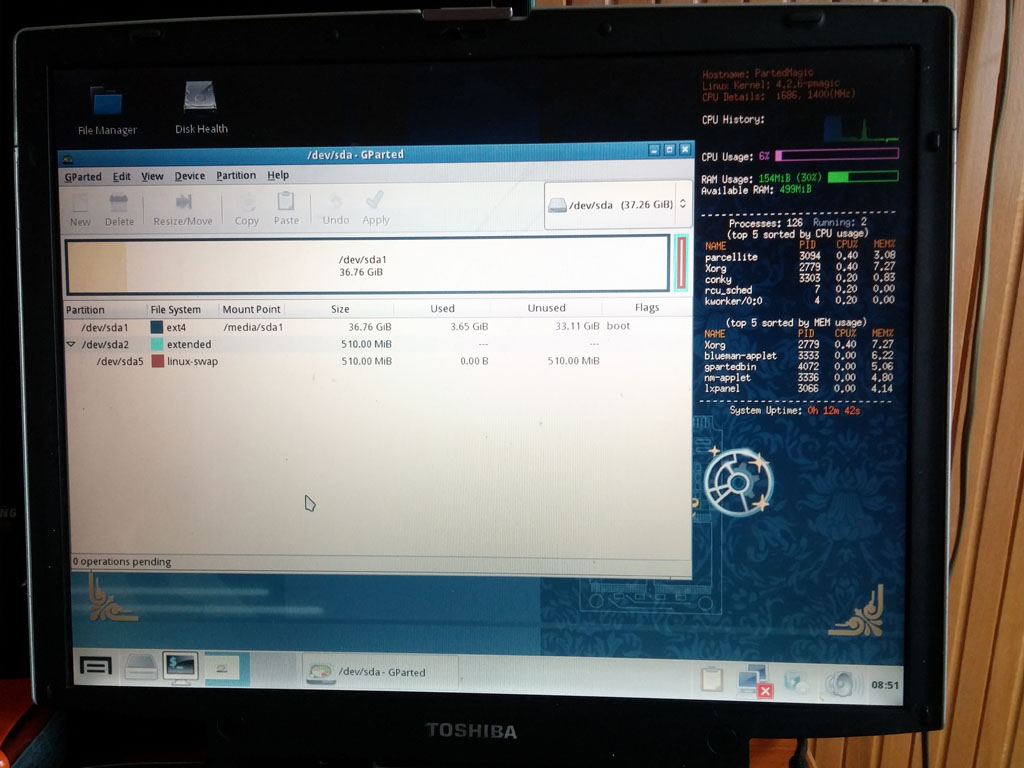The width and height of the screenshot is (1024, 768).
Task: Click the drive icon in taskbar launcher
Action: point(140,667)
